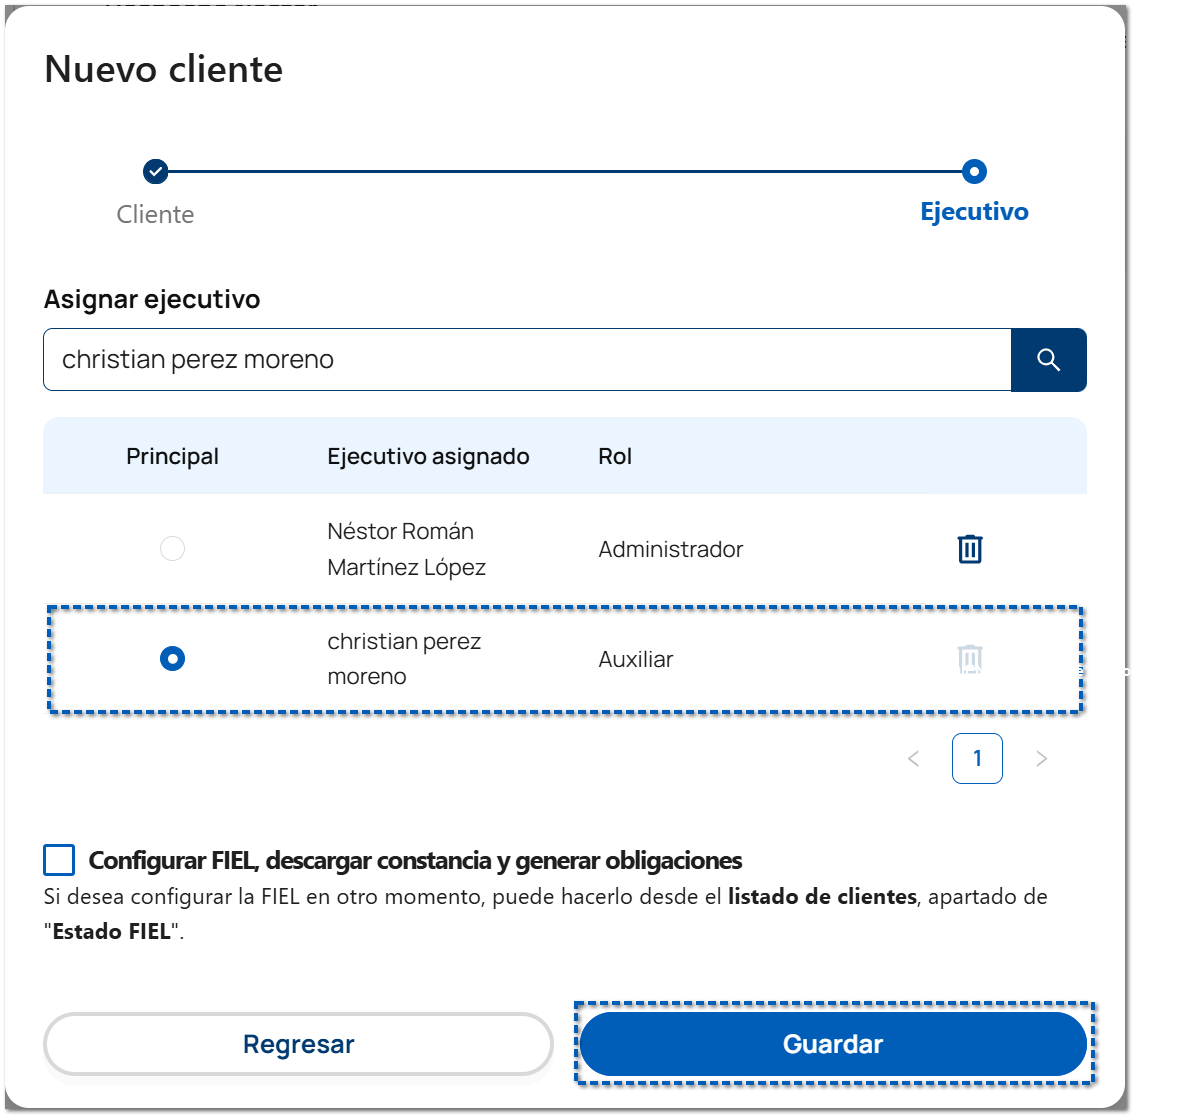Viewport: 1185px width, 1118px height.
Task: Go to next page arrow
Action: [1041, 759]
